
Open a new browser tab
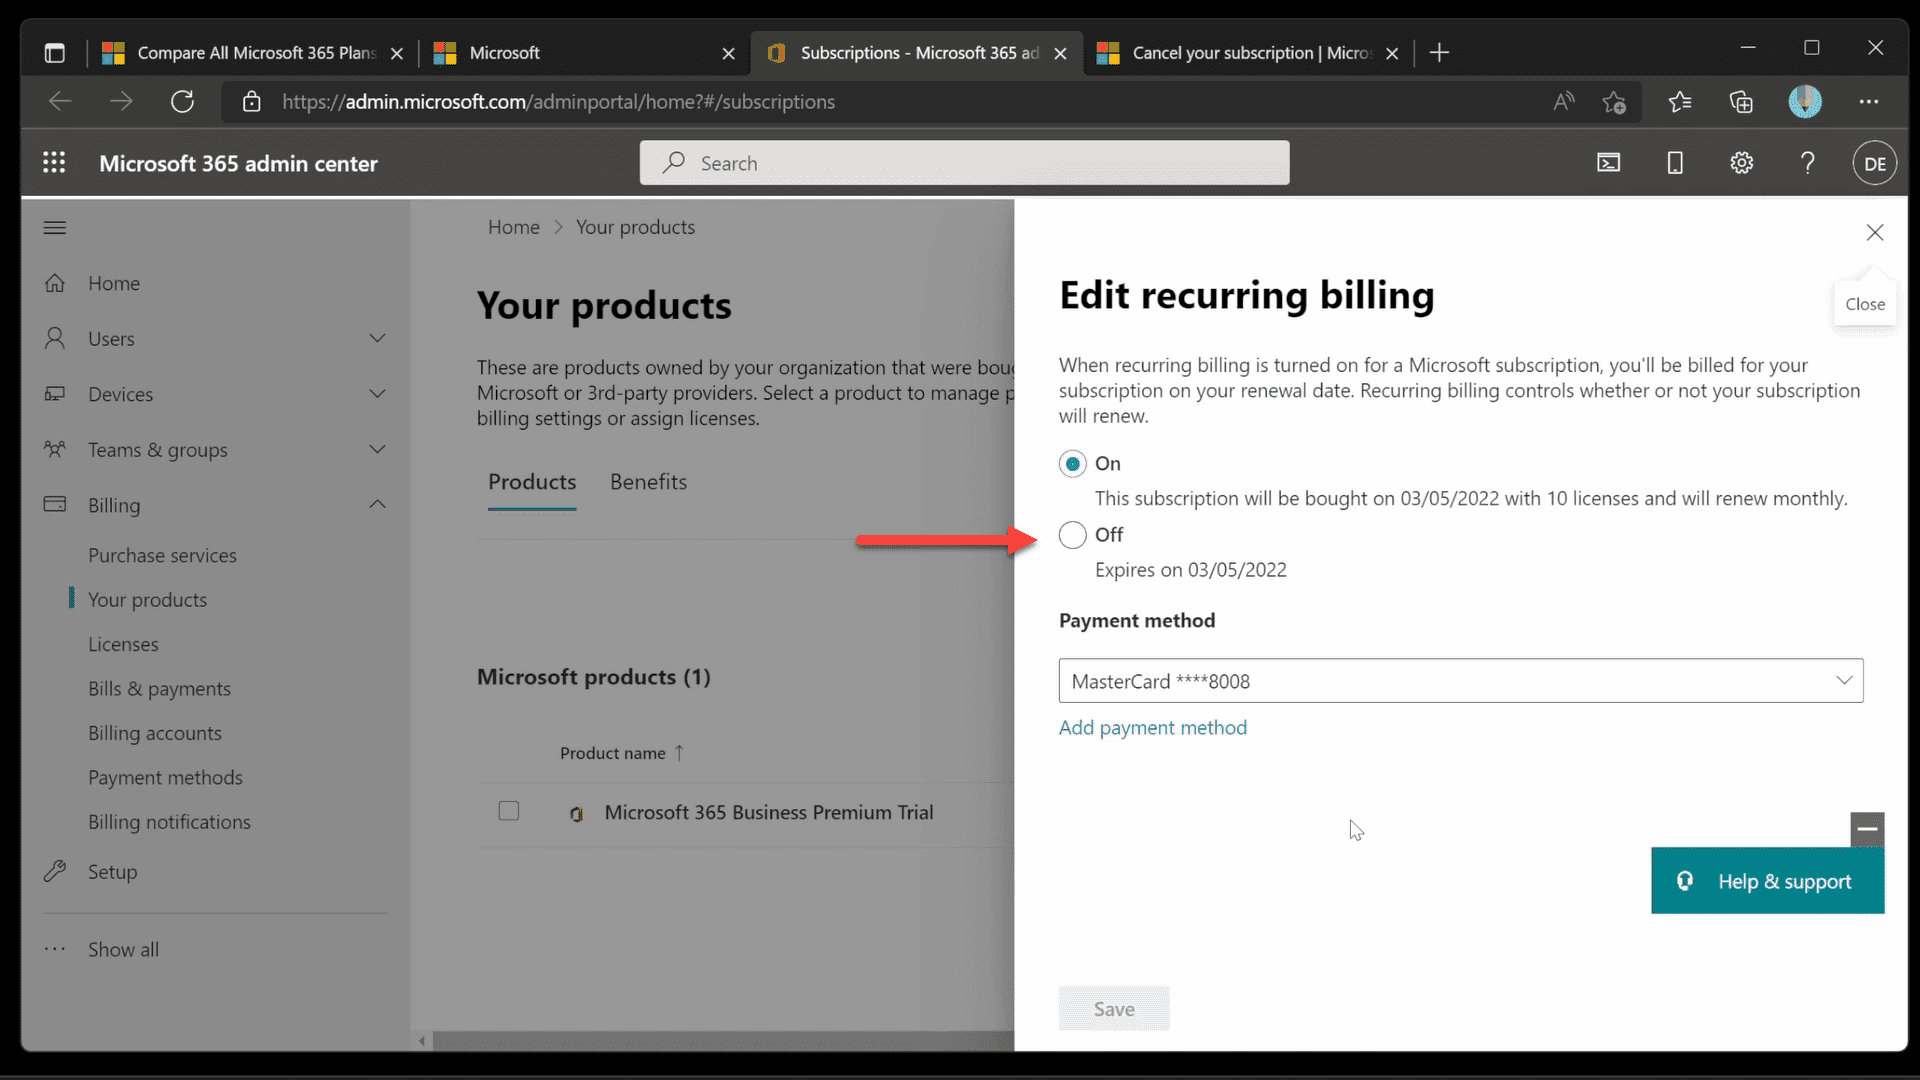pos(1439,53)
